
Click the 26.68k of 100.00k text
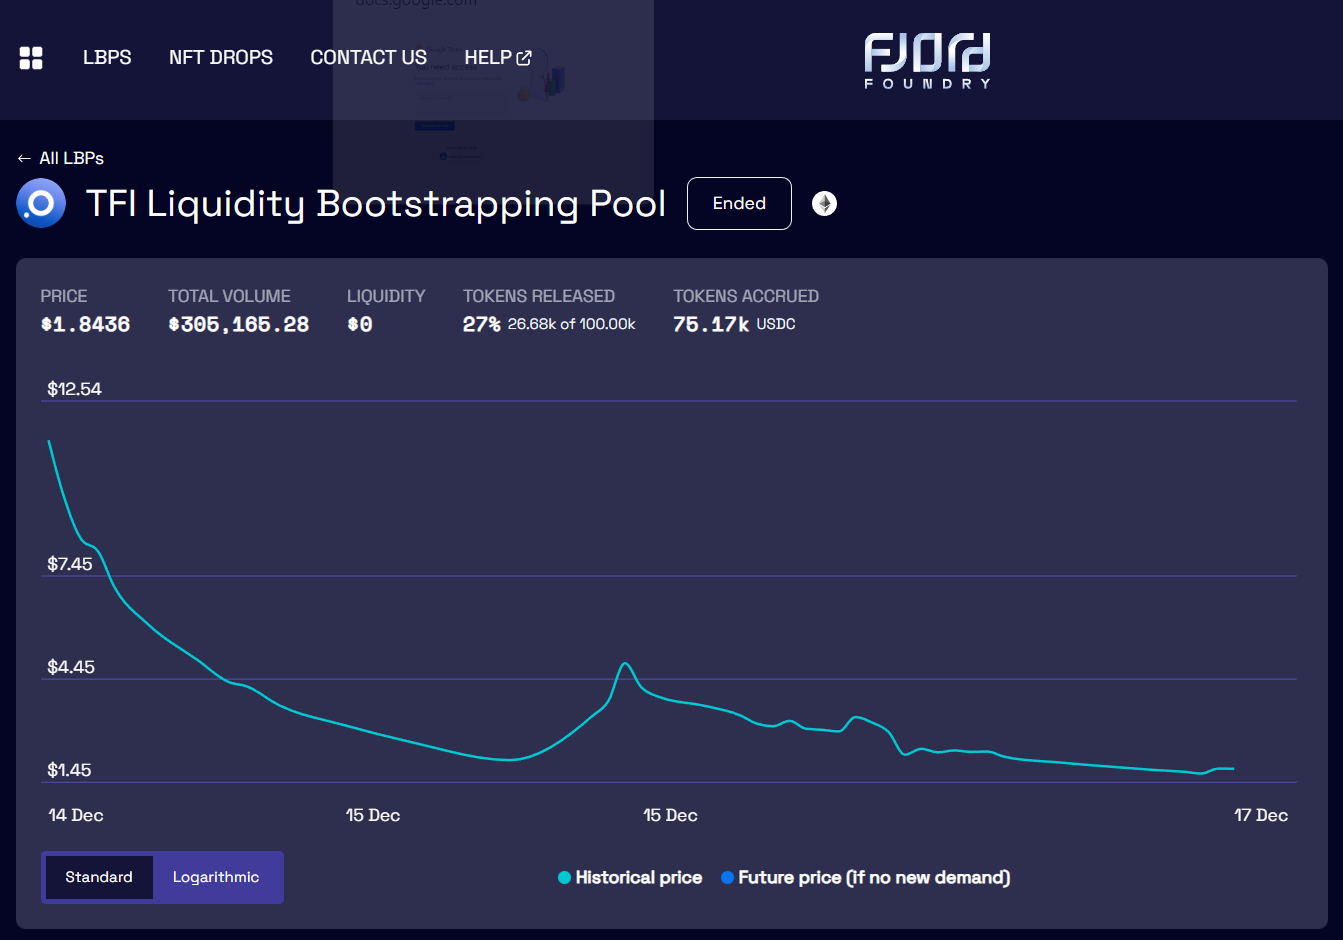pyautogui.click(x=571, y=324)
